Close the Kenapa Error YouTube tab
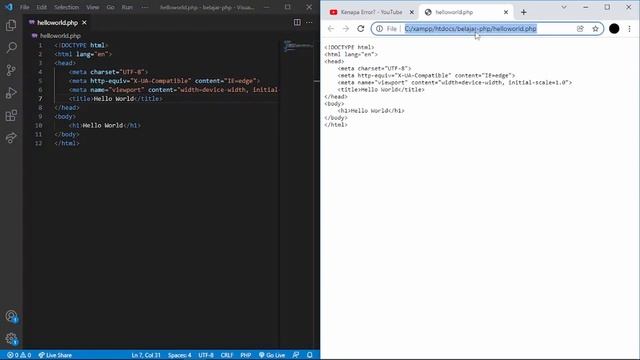The width and height of the screenshot is (640, 360). [x=411, y=12]
